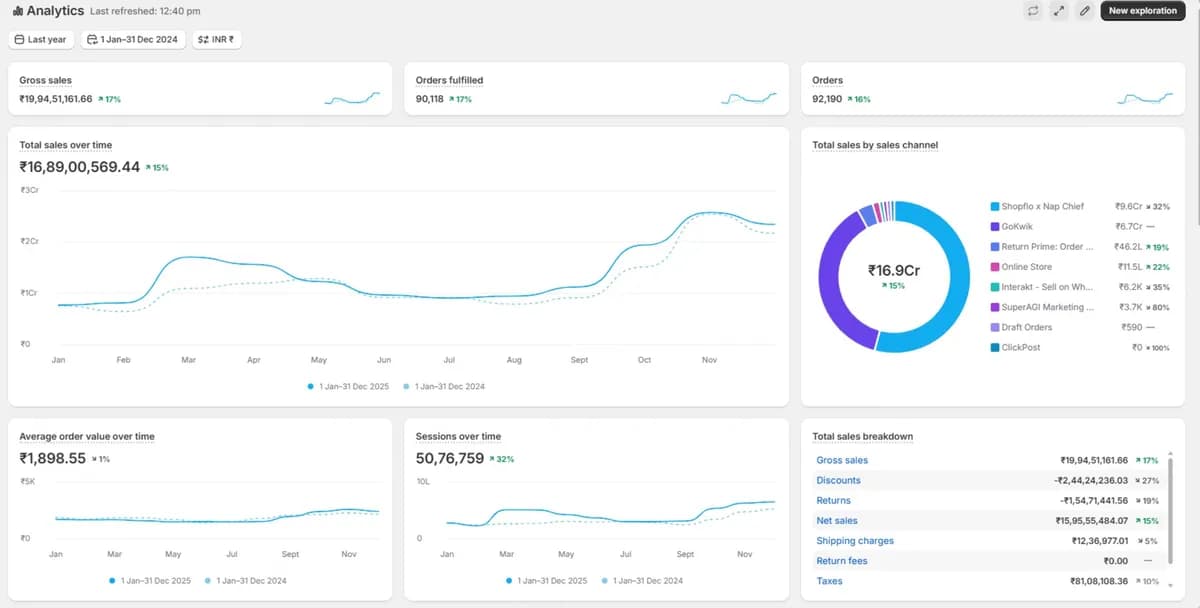
Task: Select the ₹16,89,00,569.44 total sales figure
Action: pyautogui.click(x=79, y=167)
